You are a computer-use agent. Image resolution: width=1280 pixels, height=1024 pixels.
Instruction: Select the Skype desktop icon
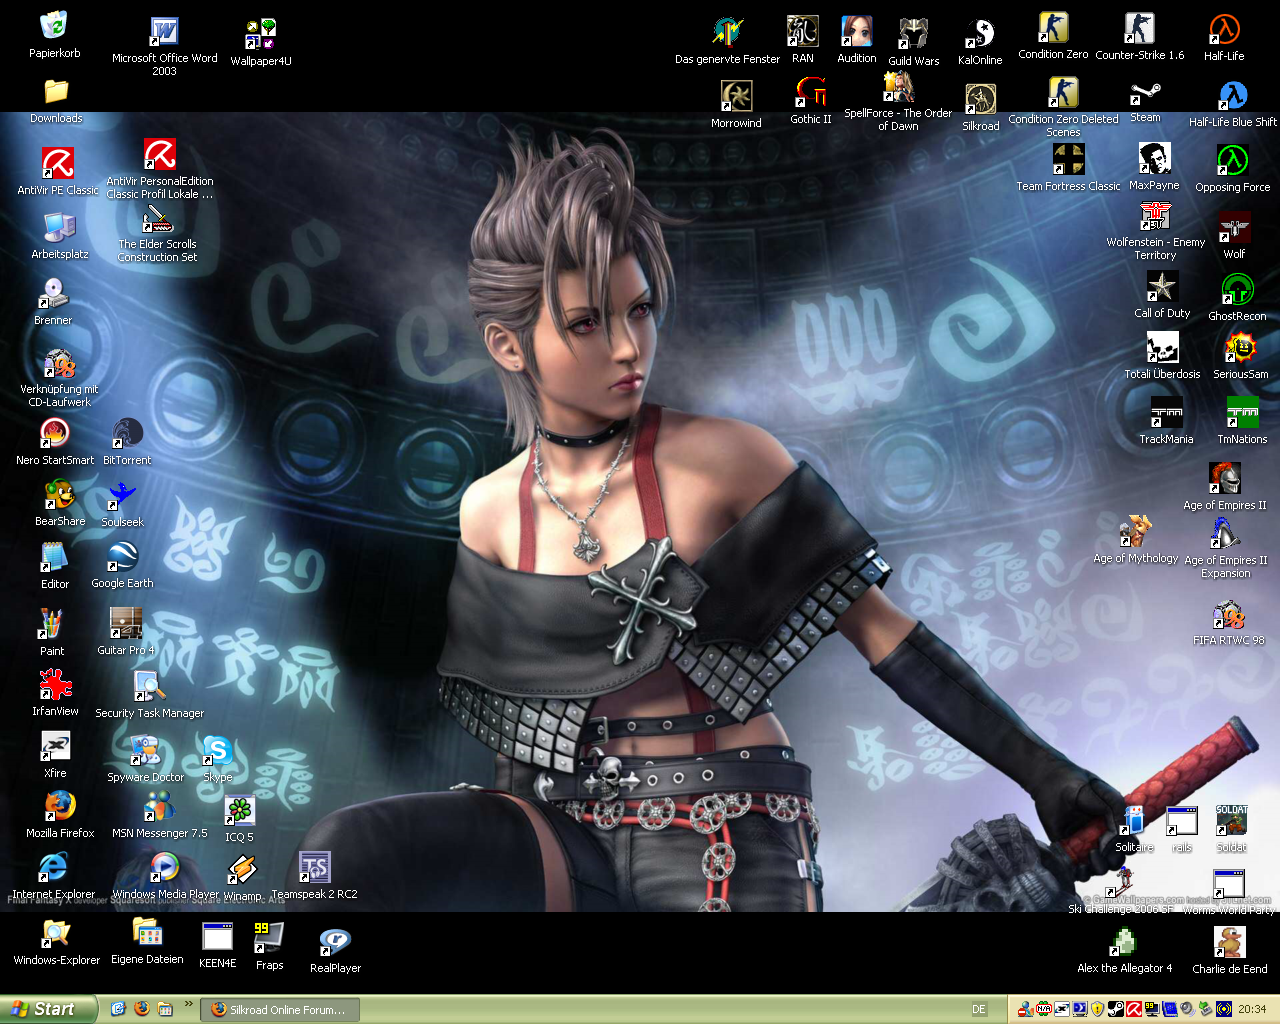click(217, 752)
